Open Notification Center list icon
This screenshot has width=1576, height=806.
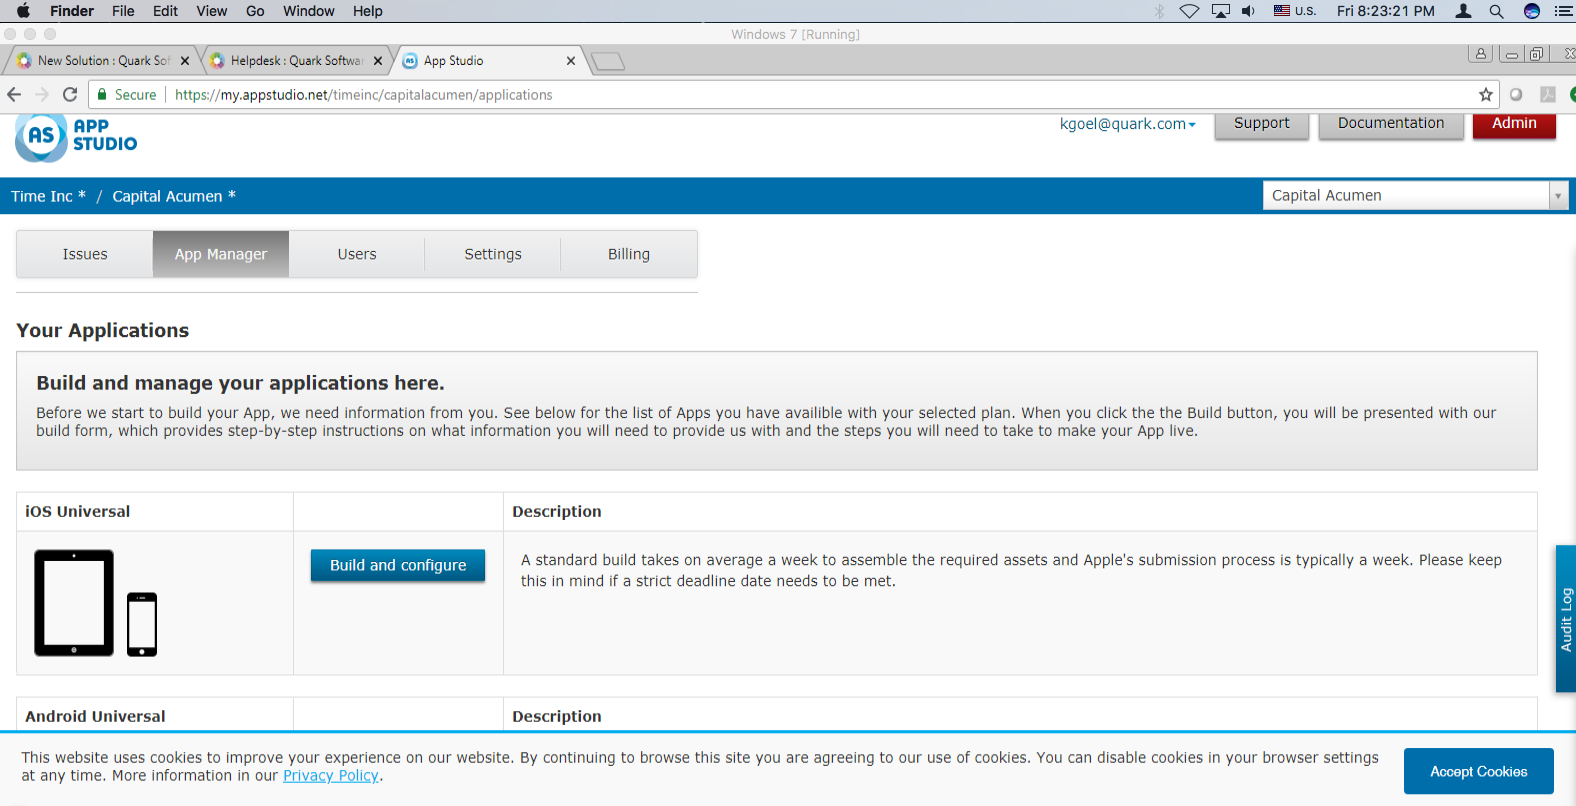1563,11
